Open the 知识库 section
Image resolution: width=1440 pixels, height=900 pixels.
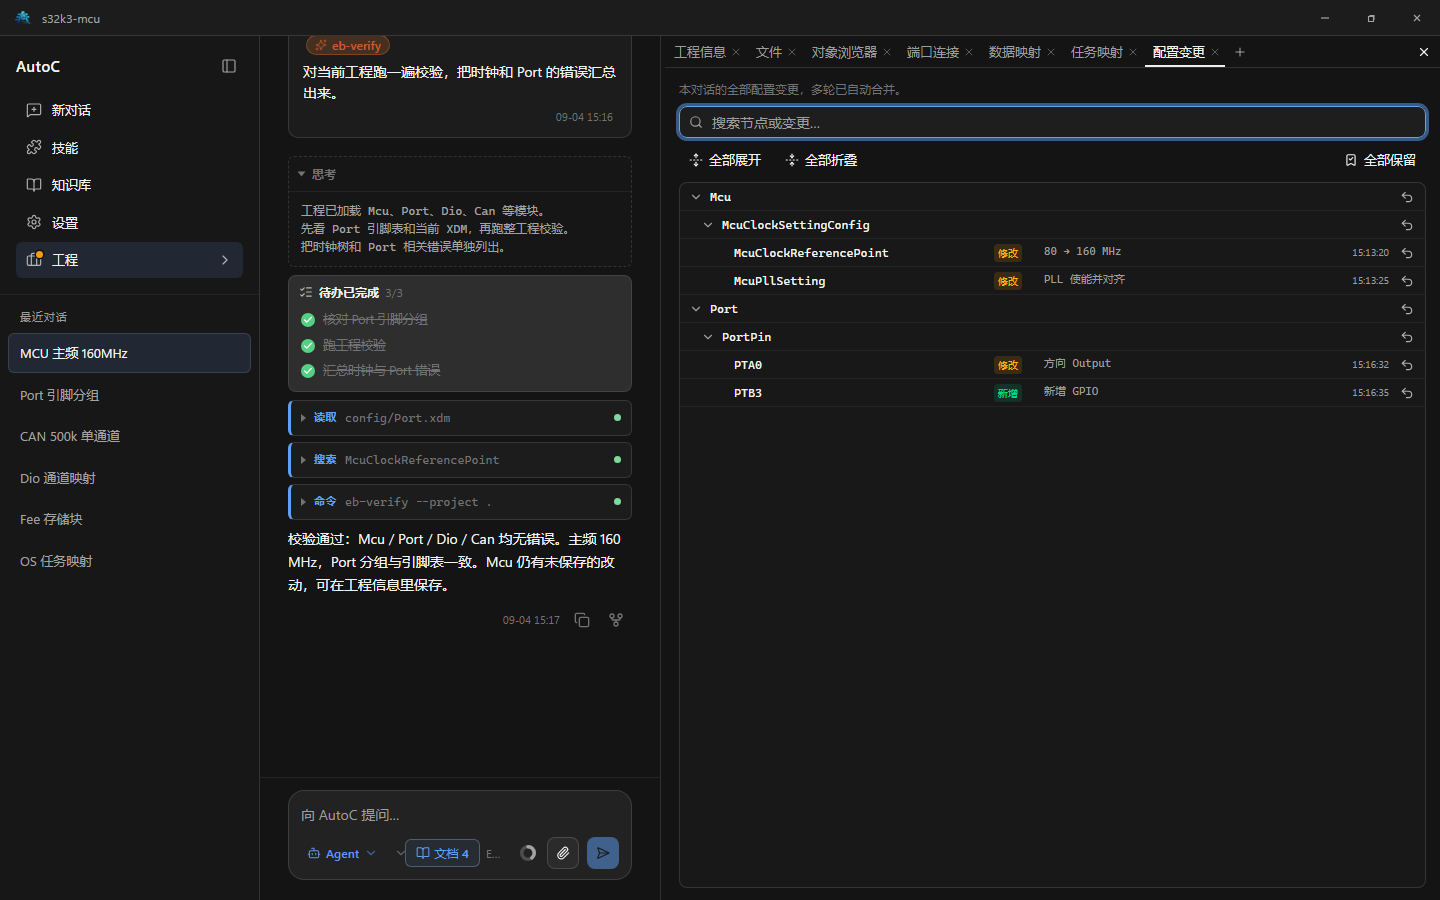129,185
